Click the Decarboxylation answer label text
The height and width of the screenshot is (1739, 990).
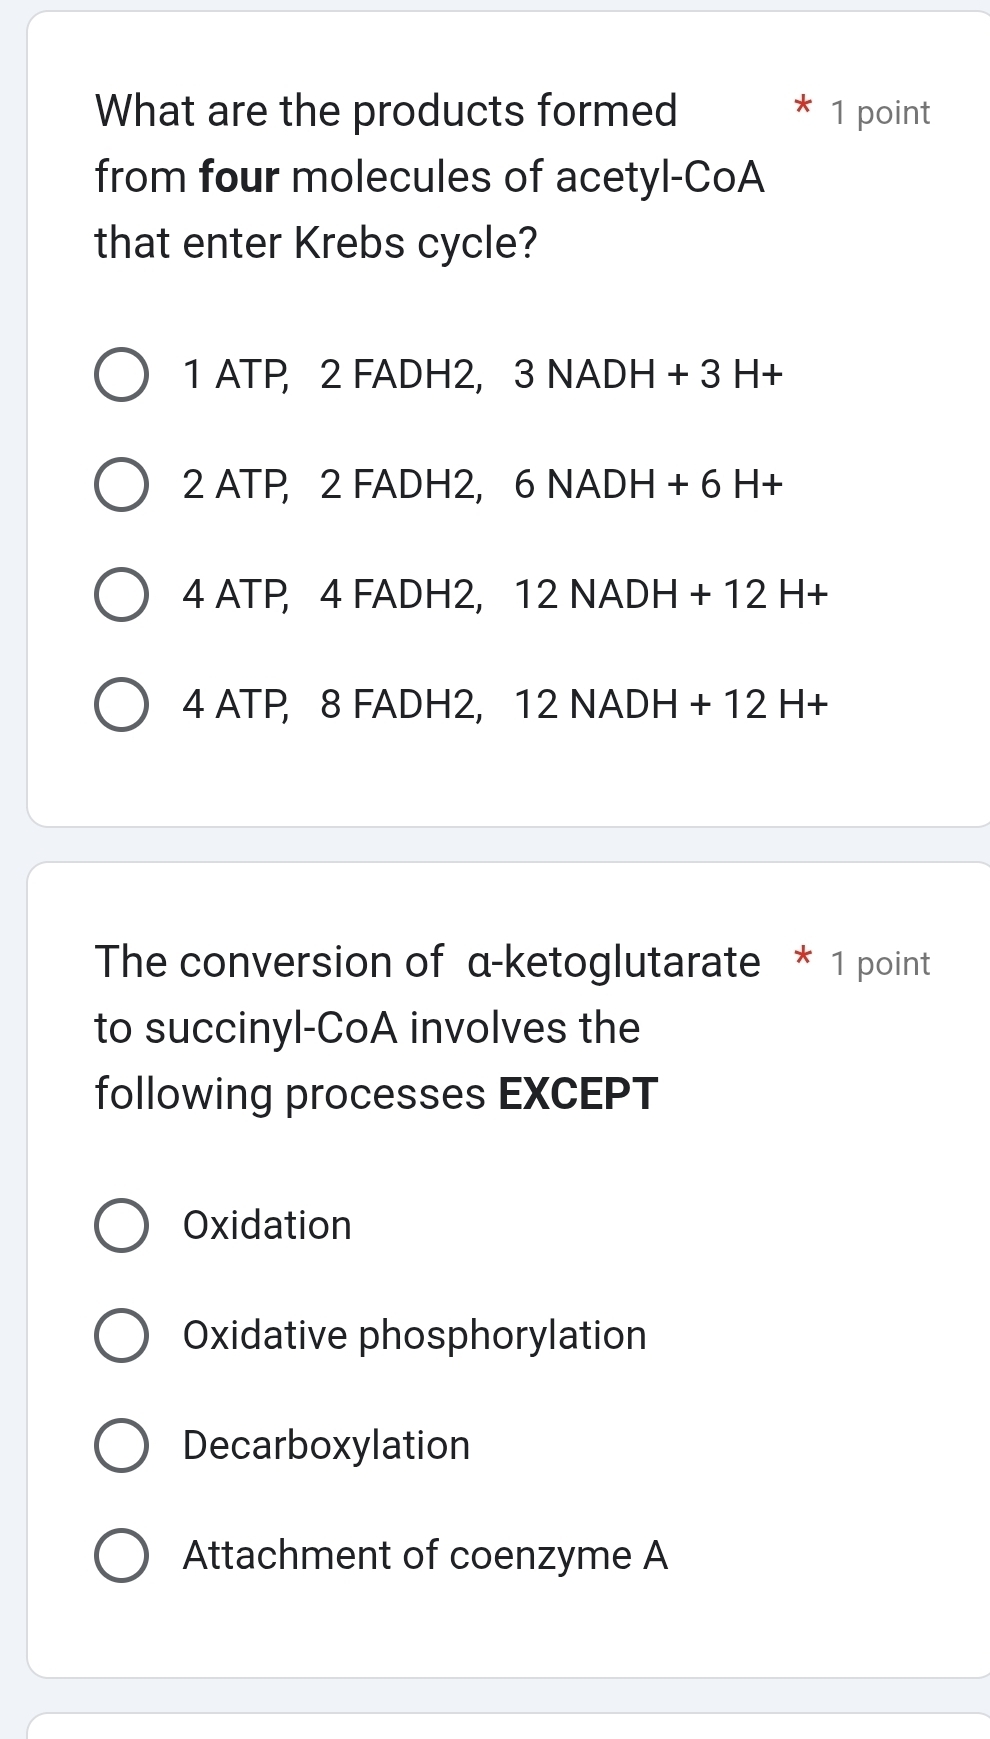click(325, 1446)
